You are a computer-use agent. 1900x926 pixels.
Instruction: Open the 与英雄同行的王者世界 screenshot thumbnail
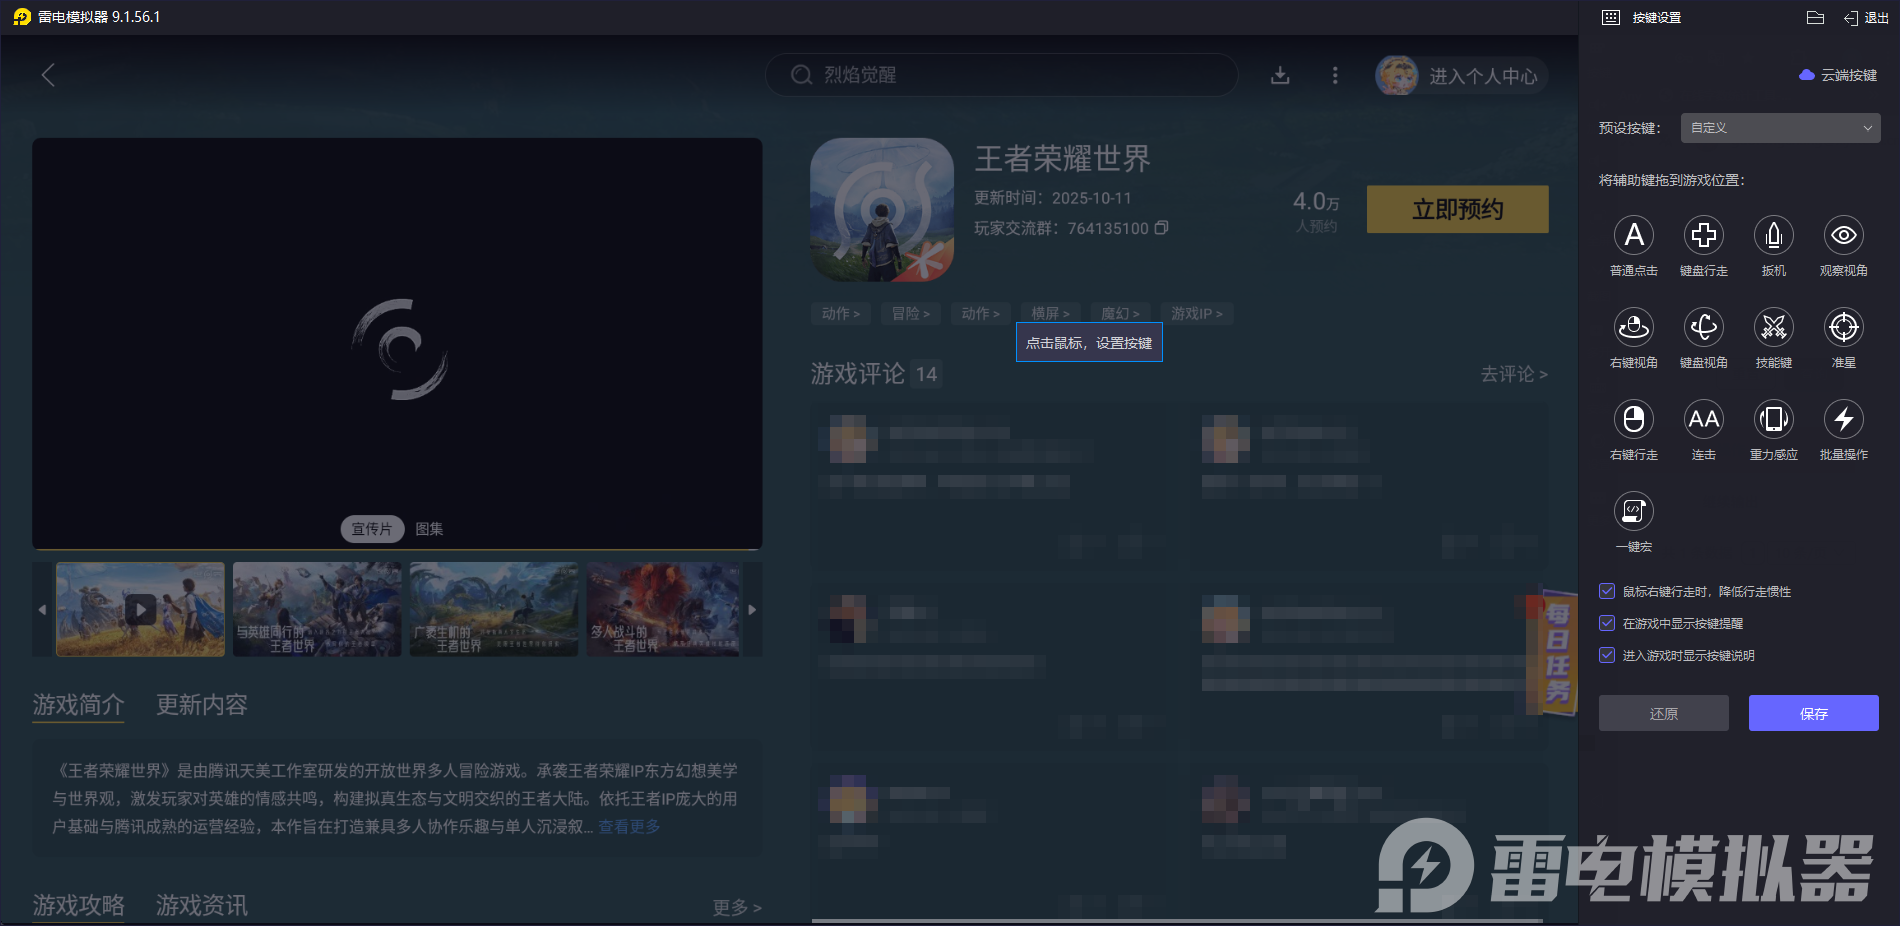click(x=317, y=609)
